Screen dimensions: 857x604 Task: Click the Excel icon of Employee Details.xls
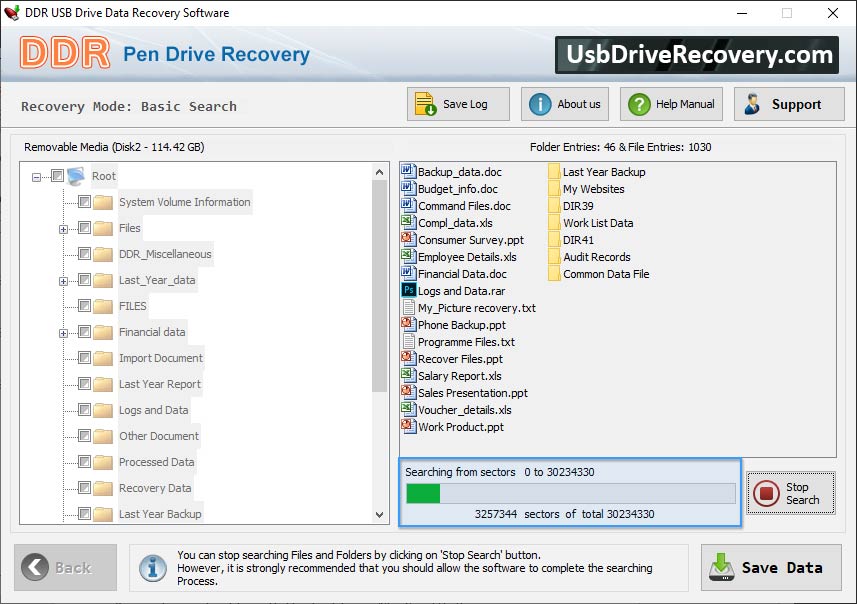(409, 256)
